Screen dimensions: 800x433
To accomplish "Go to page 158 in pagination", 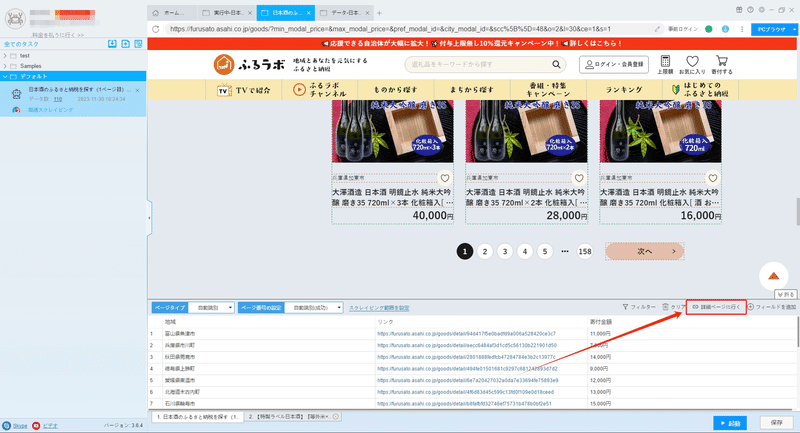I will [x=585, y=251].
